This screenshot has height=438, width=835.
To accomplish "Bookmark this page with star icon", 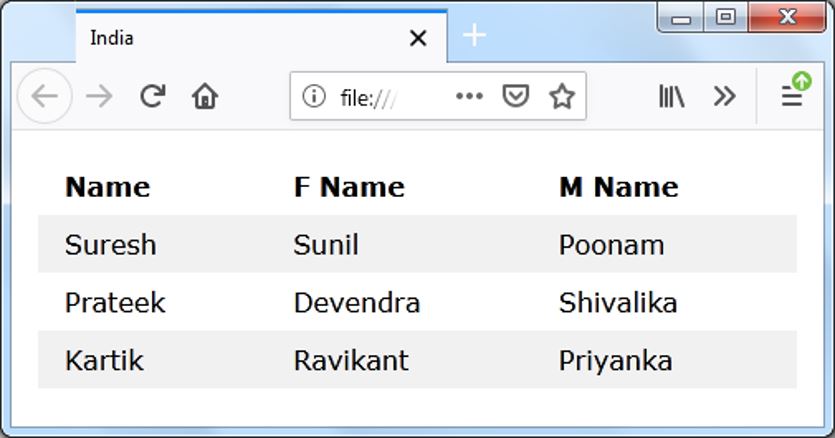I will point(562,96).
